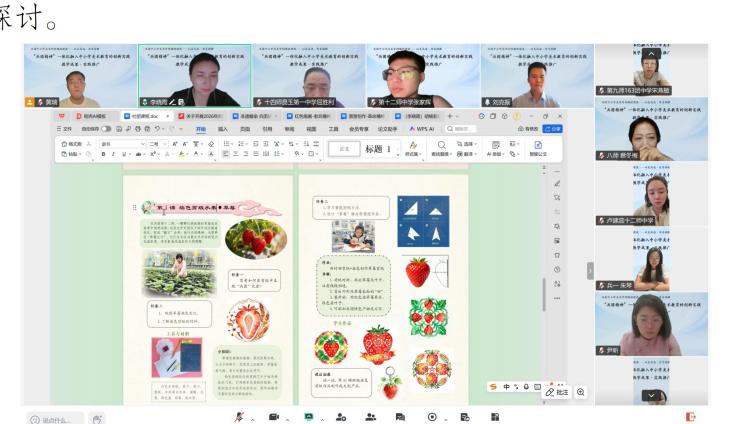Click the print icon in quick toolbar
Screen dimensions: 754x424
point(138,129)
